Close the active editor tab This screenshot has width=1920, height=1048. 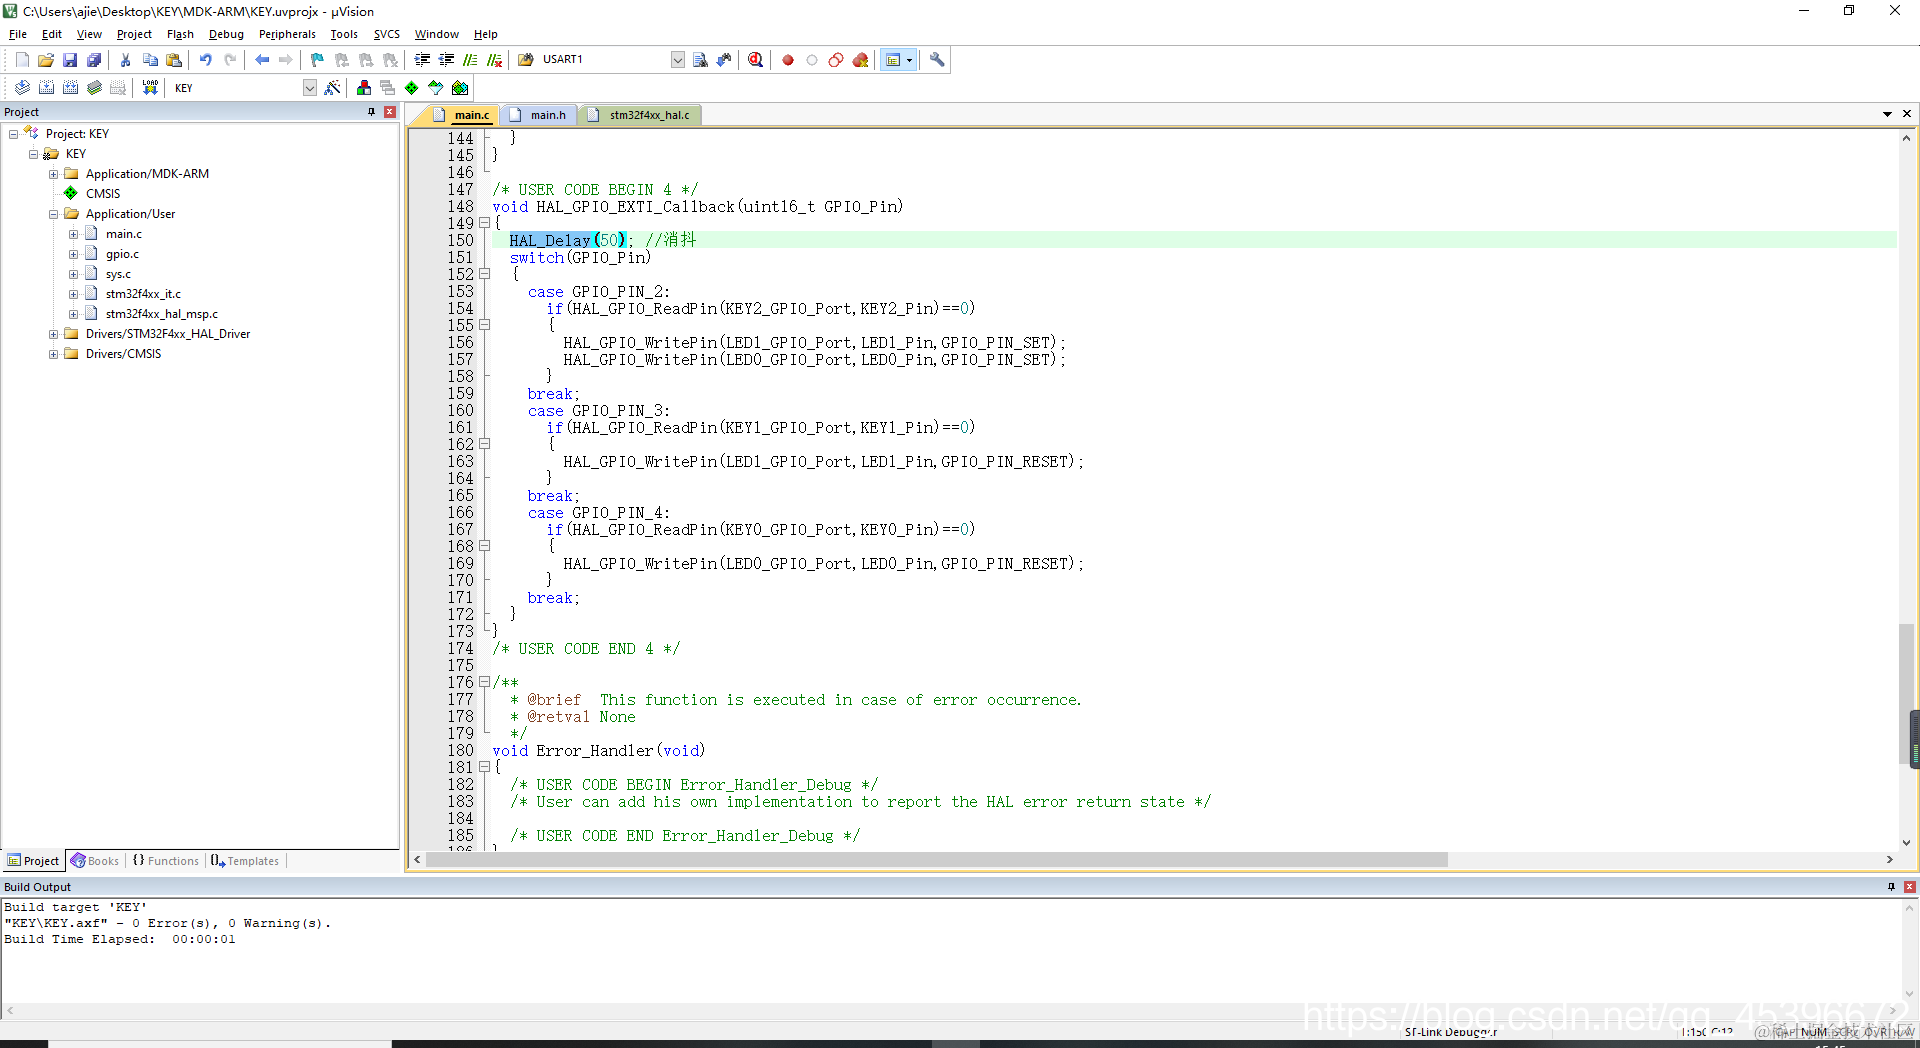click(1907, 114)
